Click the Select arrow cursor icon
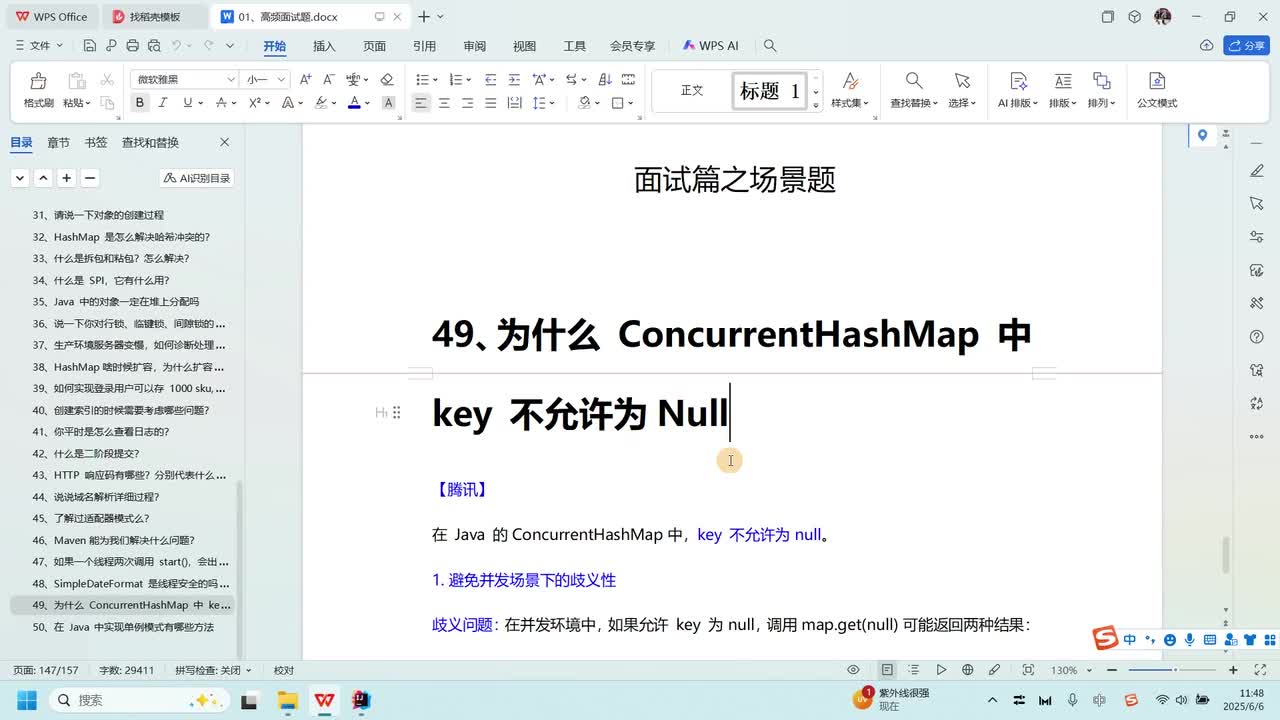Viewport: 1280px width, 720px height. [x=962, y=81]
